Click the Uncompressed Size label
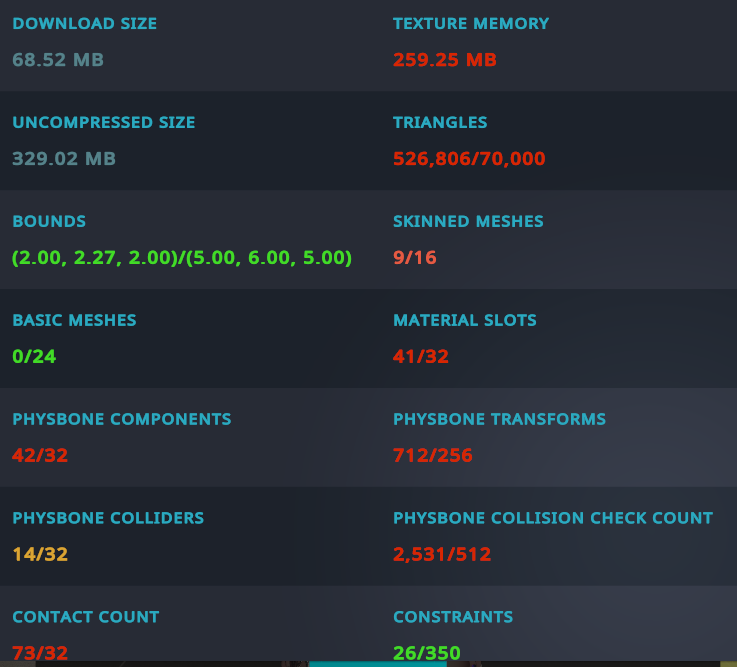This screenshot has height=667, width=737. (x=104, y=123)
